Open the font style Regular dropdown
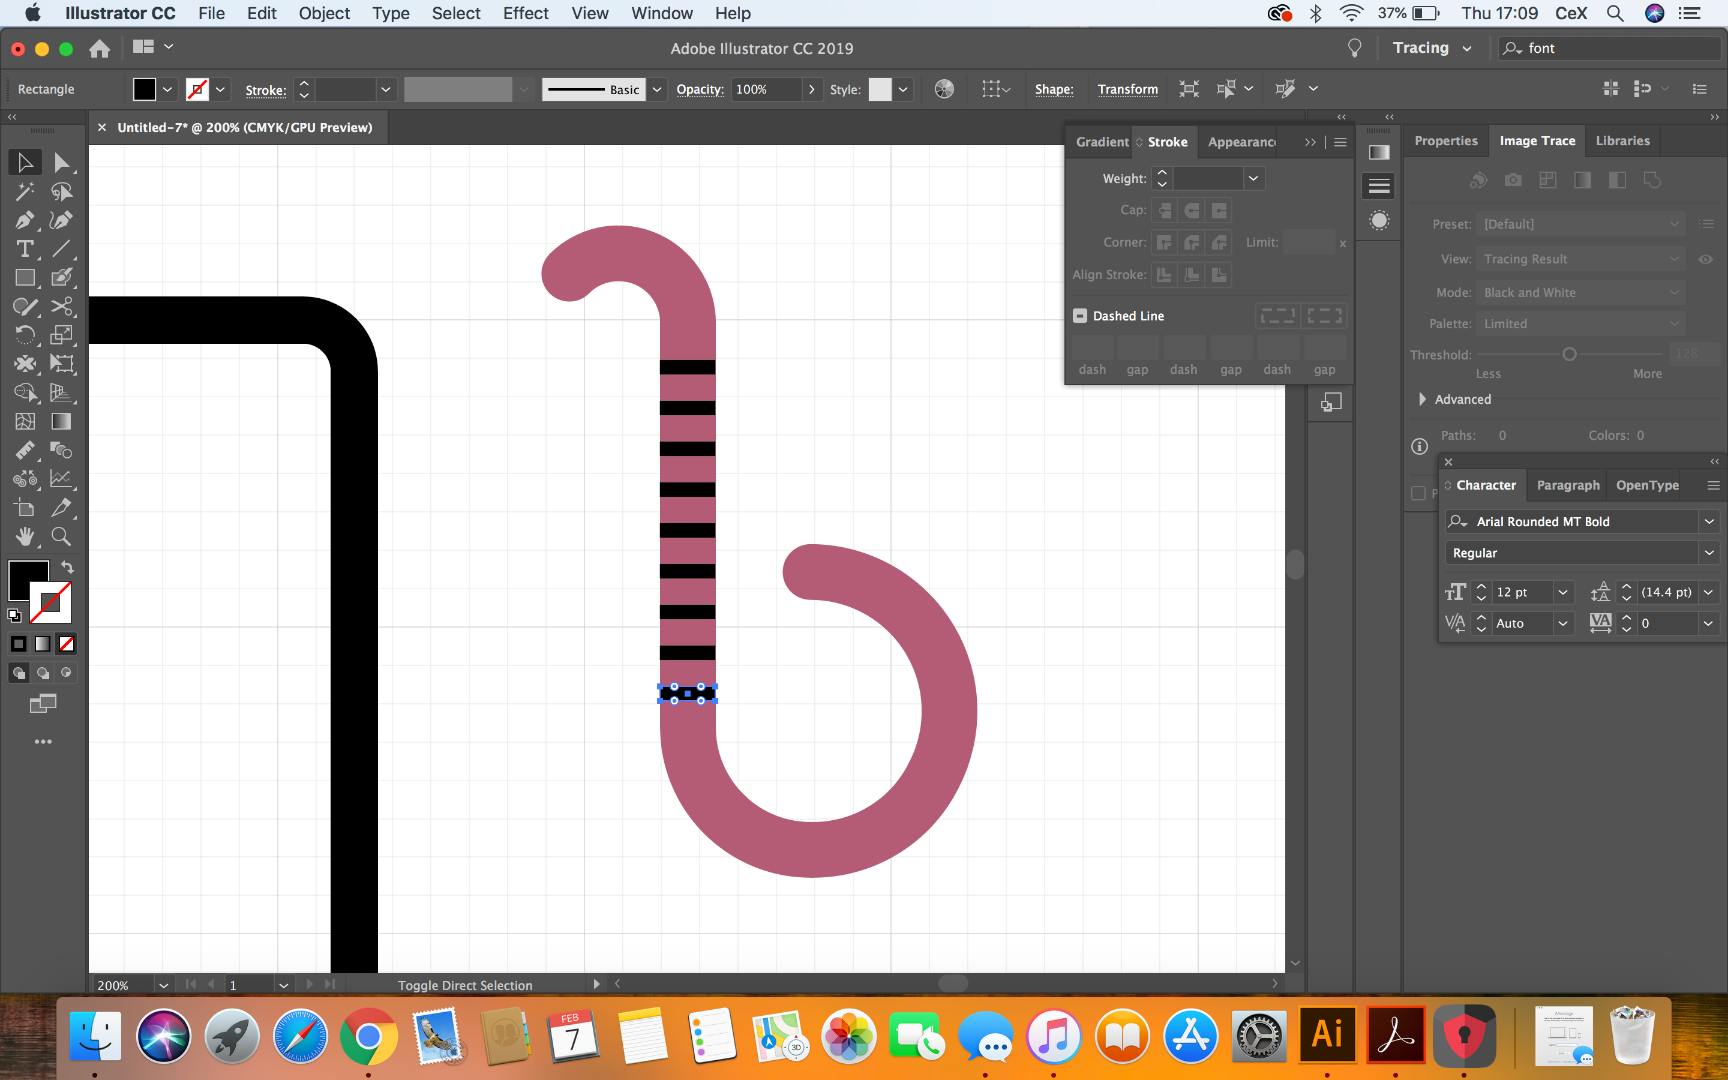The height and width of the screenshot is (1080, 1728). pos(1709,553)
